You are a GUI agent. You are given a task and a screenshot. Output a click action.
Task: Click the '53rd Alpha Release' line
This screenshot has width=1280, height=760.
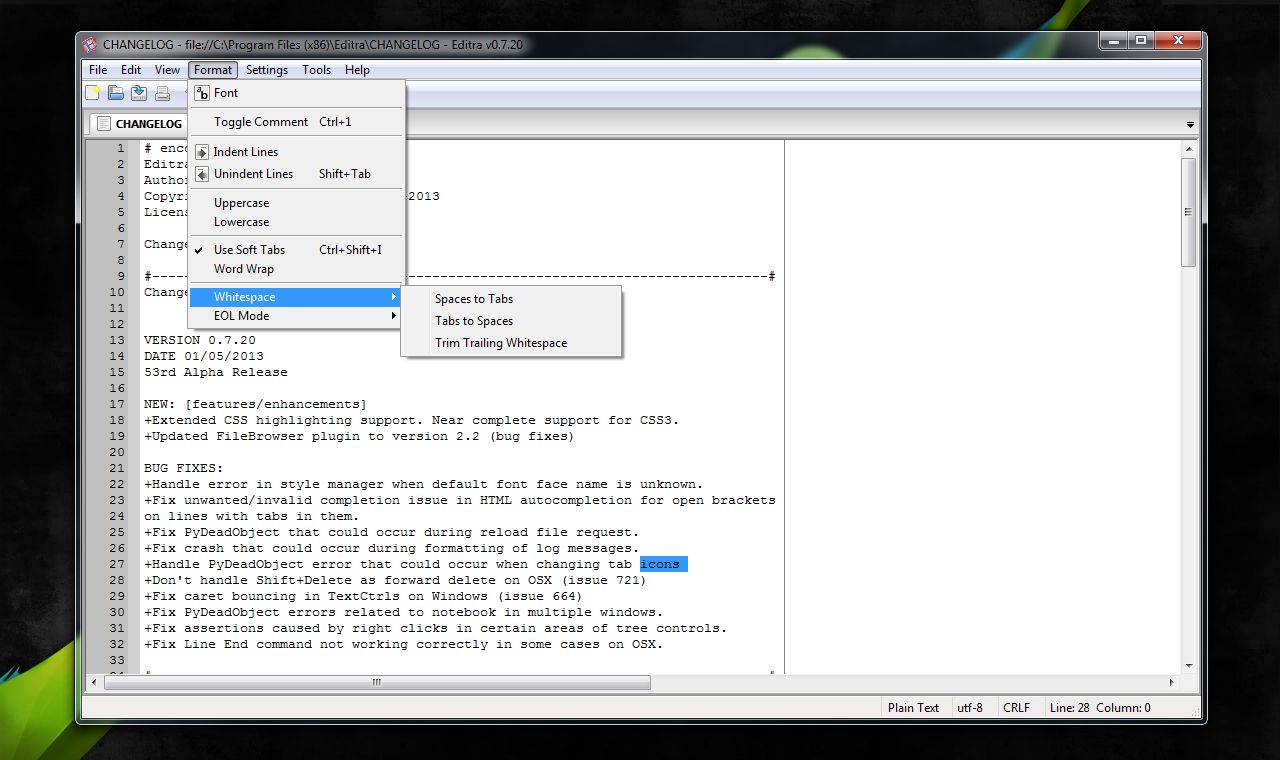tap(216, 372)
